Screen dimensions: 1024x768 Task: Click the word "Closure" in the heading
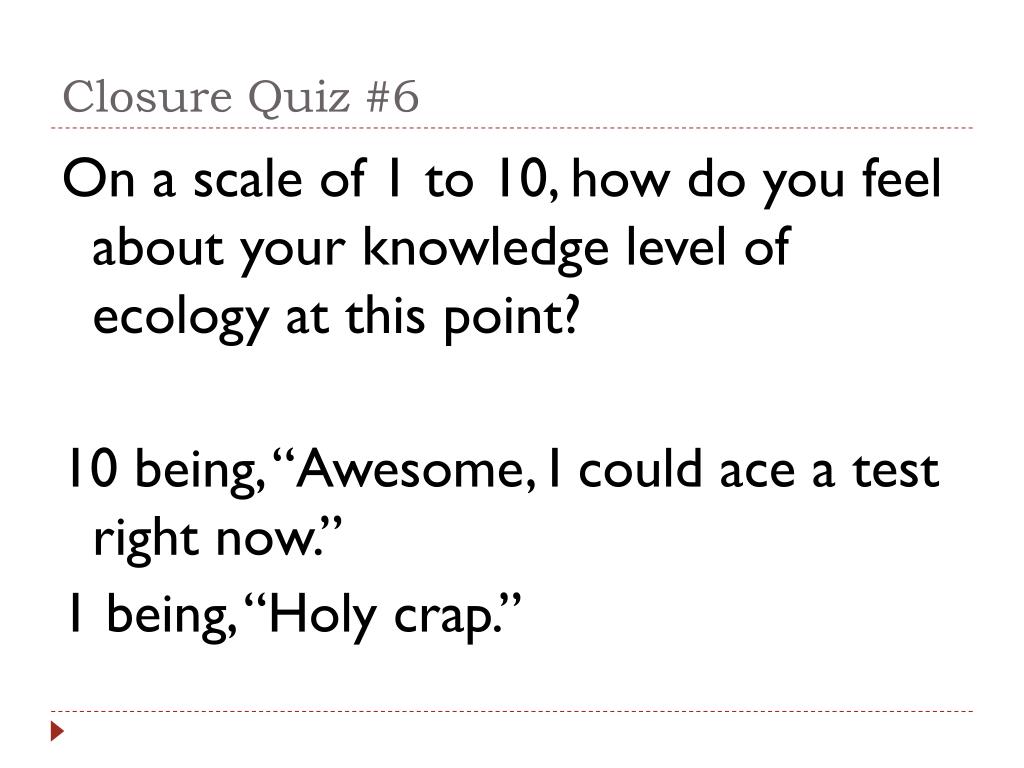coord(148,97)
